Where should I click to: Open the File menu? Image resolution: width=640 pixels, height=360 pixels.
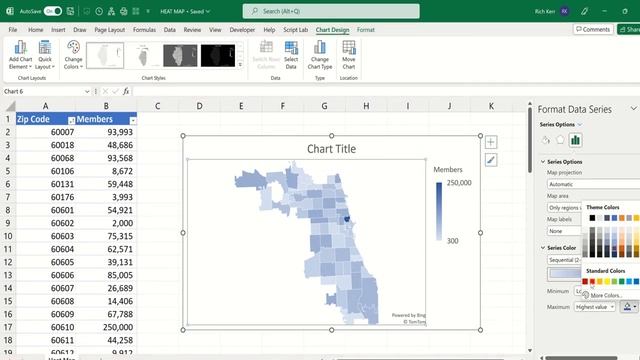click(13, 30)
